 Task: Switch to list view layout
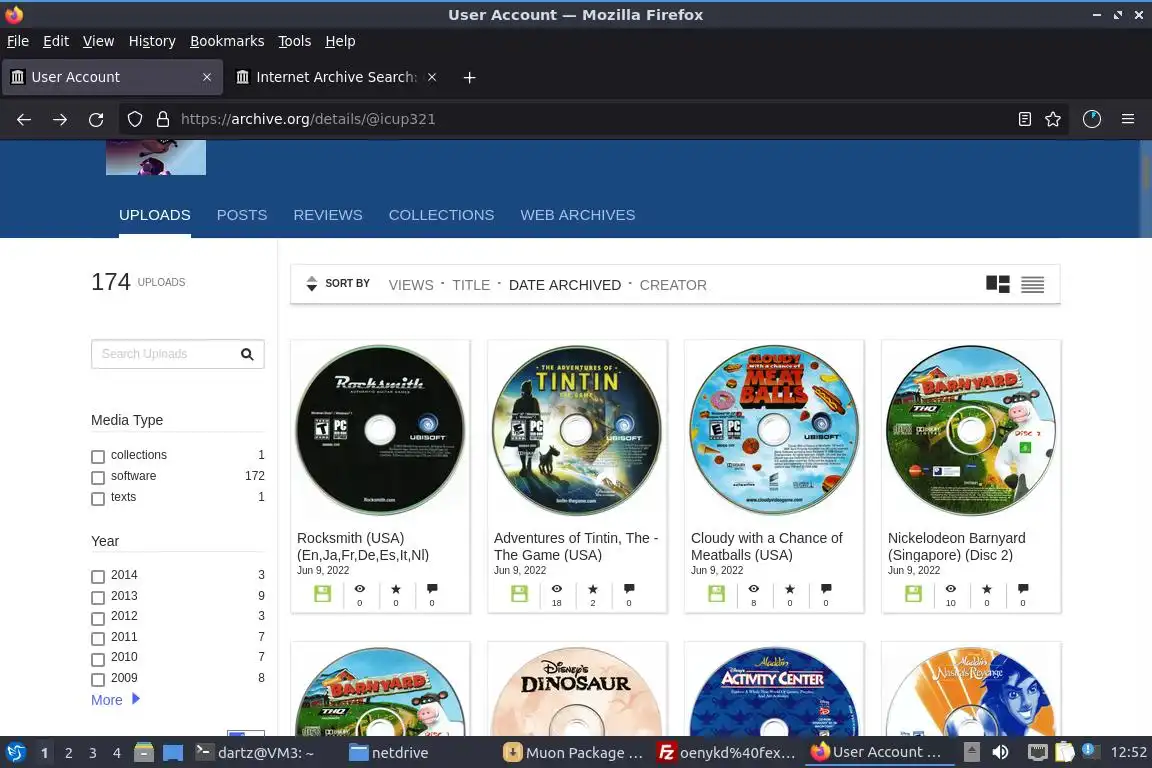pyautogui.click(x=1032, y=284)
